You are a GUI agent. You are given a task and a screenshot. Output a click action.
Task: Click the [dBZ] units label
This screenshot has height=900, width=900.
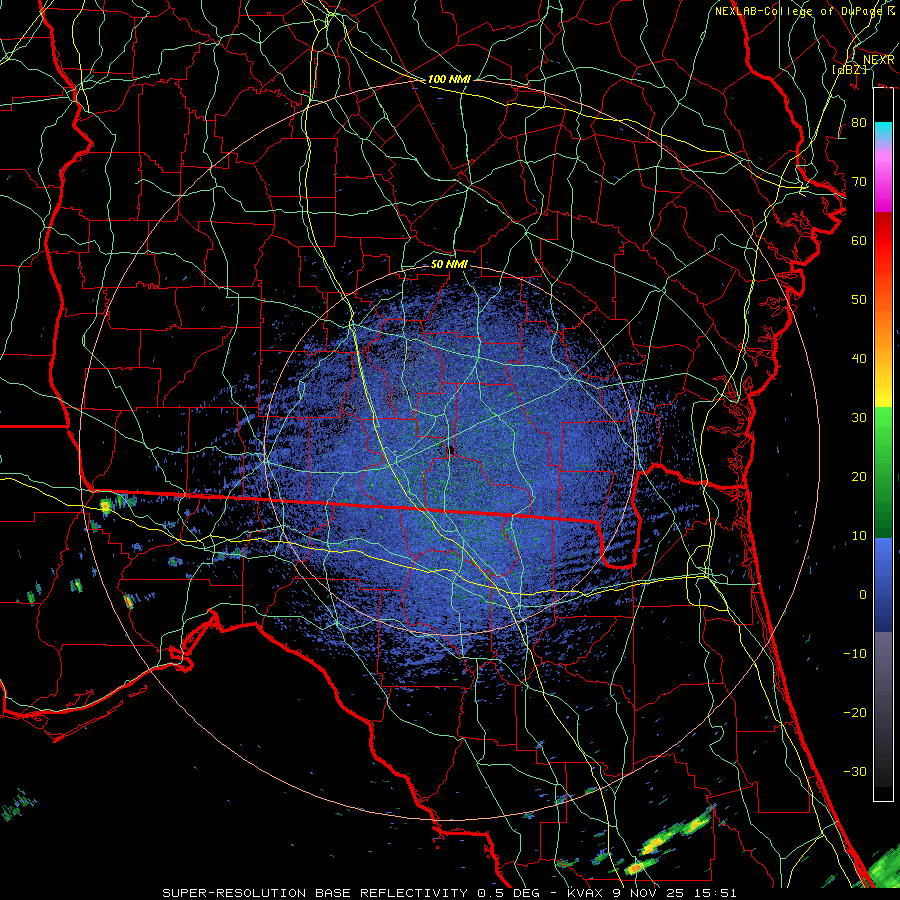click(849, 69)
